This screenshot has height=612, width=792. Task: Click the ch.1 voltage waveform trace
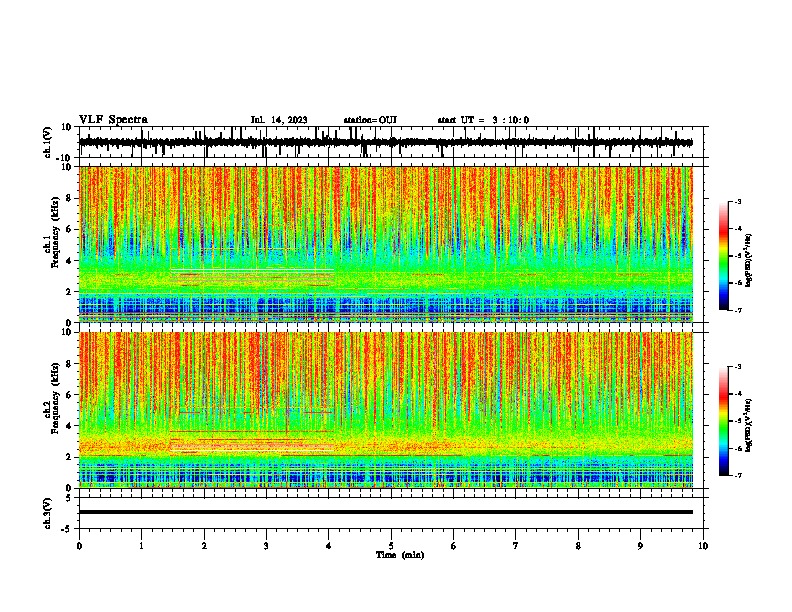point(385,142)
